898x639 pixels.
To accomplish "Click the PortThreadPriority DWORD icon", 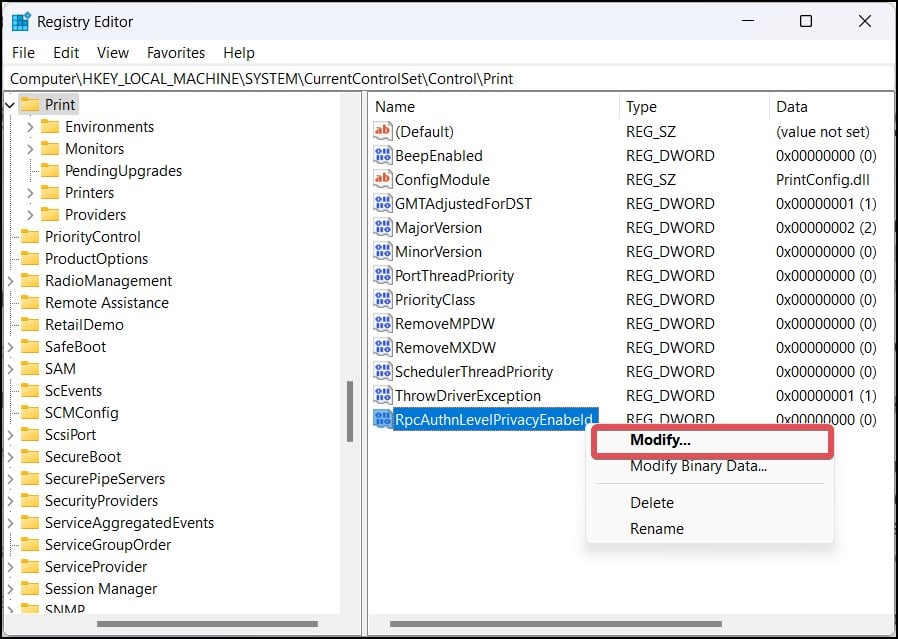I will tap(382, 275).
